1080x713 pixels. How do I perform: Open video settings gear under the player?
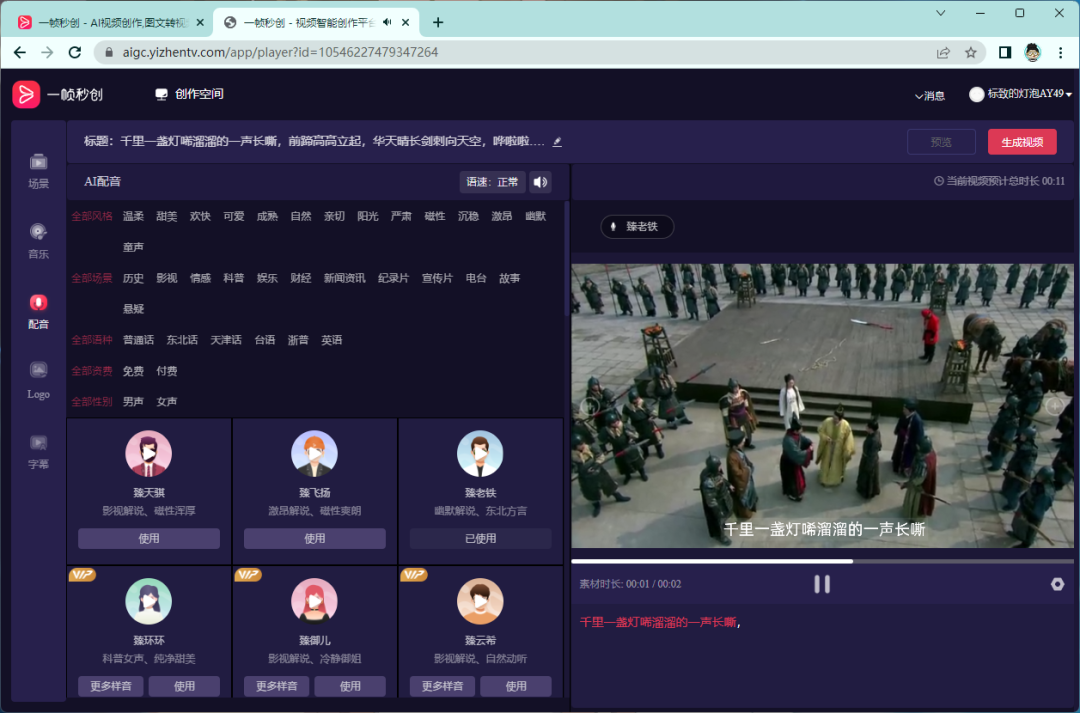pos(1057,584)
